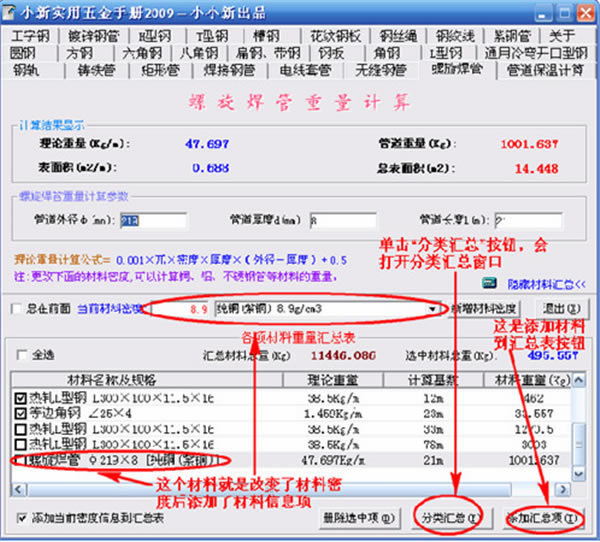Click the icon beside 隐藏材料汇总
The image size is (600, 542).
tap(489, 284)
